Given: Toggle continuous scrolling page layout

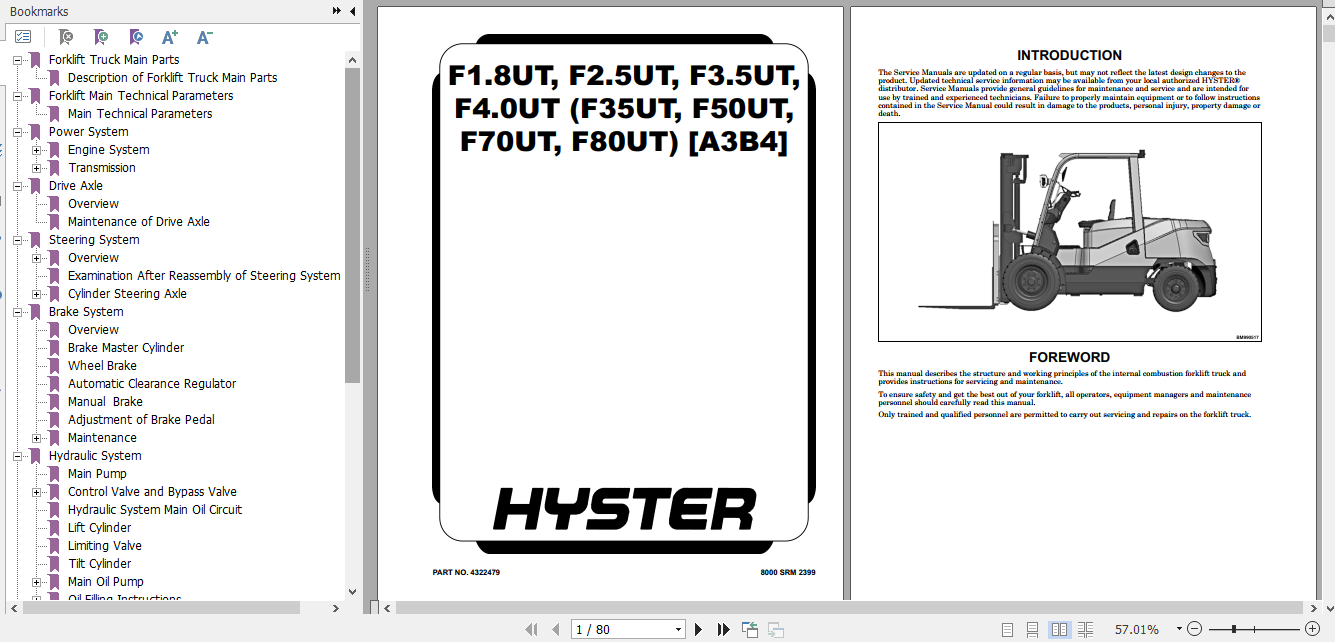Looking at the screenshot, I should [1033, 629].
